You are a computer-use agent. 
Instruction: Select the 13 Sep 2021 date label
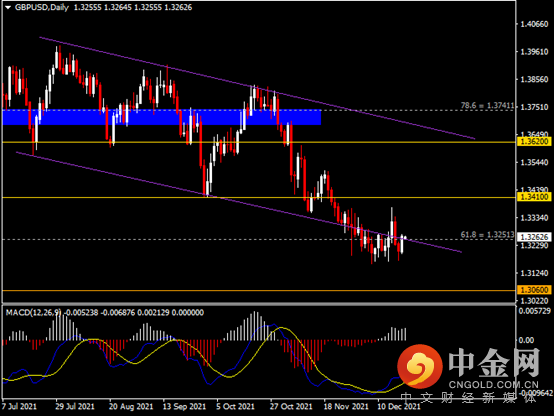184,406
